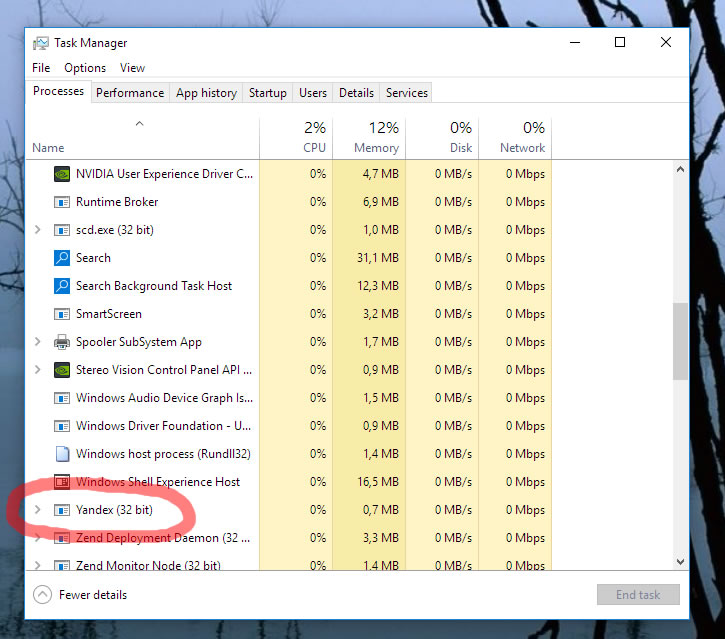Click the Zend Deployment Daemon icon
The width and height of the screenshot is (725, 639).
[61, 538]
